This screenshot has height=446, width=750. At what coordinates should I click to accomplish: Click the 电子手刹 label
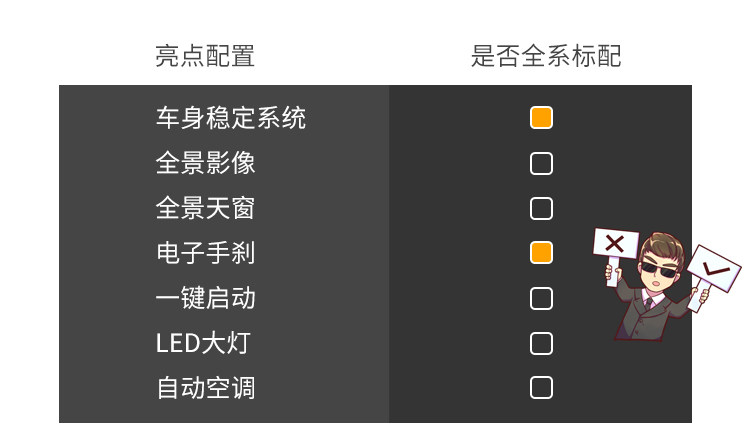point(205,253)
